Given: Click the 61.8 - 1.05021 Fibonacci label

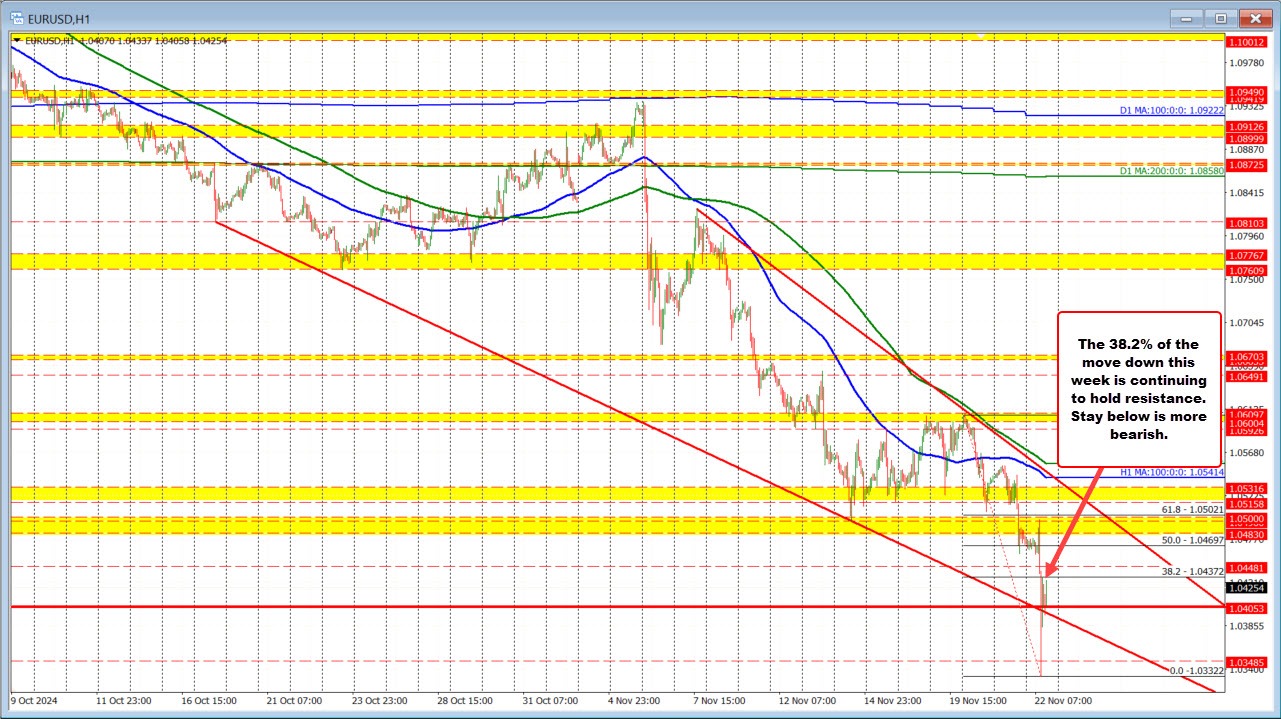Looking at the screenshot, I should 1193,509.
